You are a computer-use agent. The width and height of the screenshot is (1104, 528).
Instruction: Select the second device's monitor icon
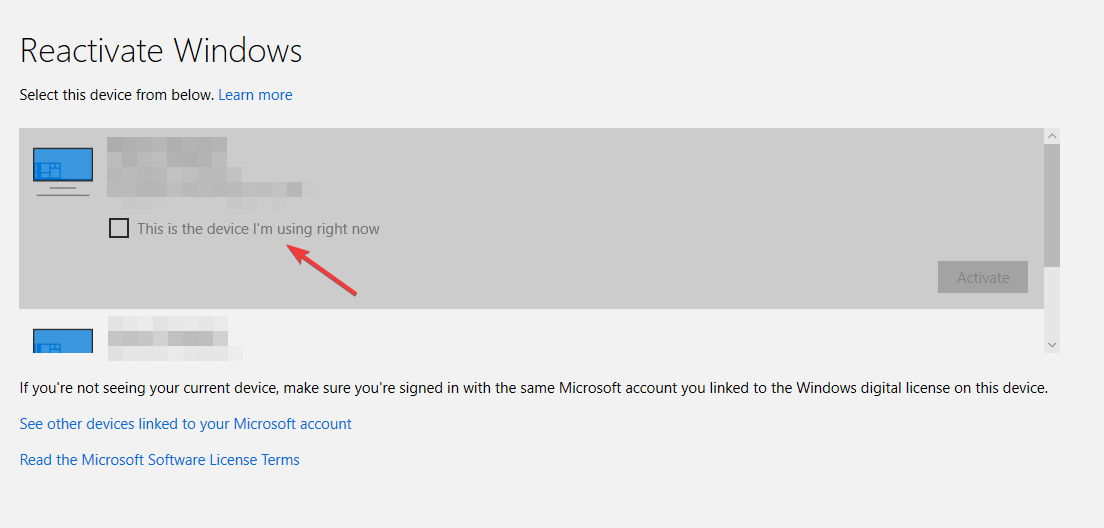click(x=63, y=341)
